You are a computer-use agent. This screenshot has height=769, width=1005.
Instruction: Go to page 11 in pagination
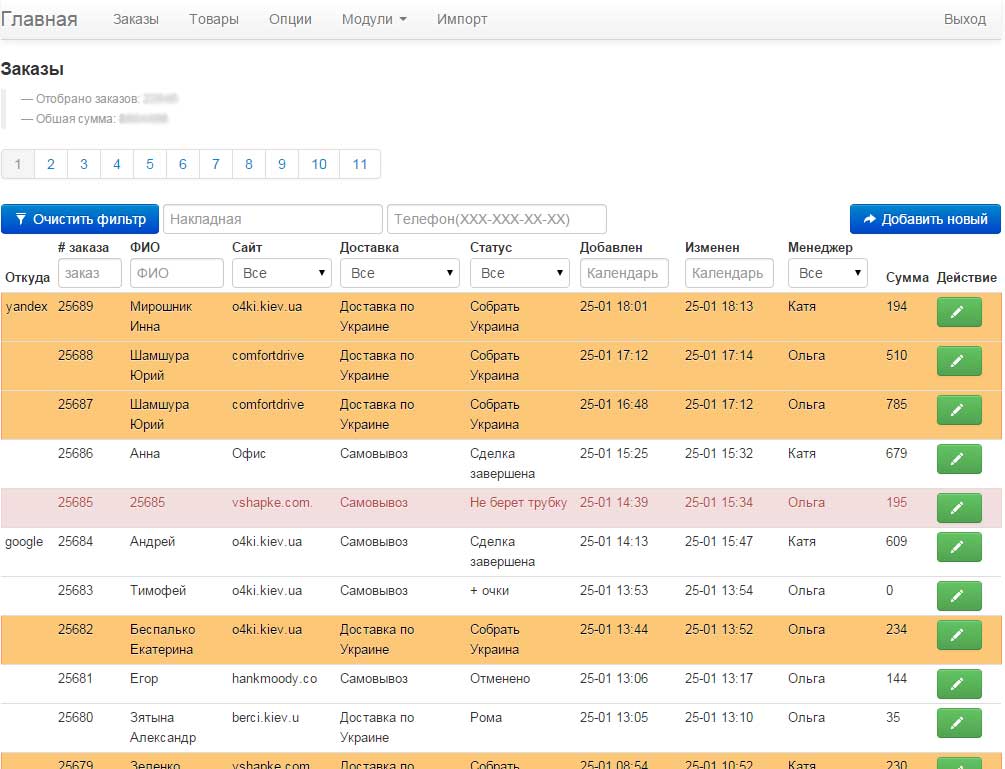coord(360,164)
